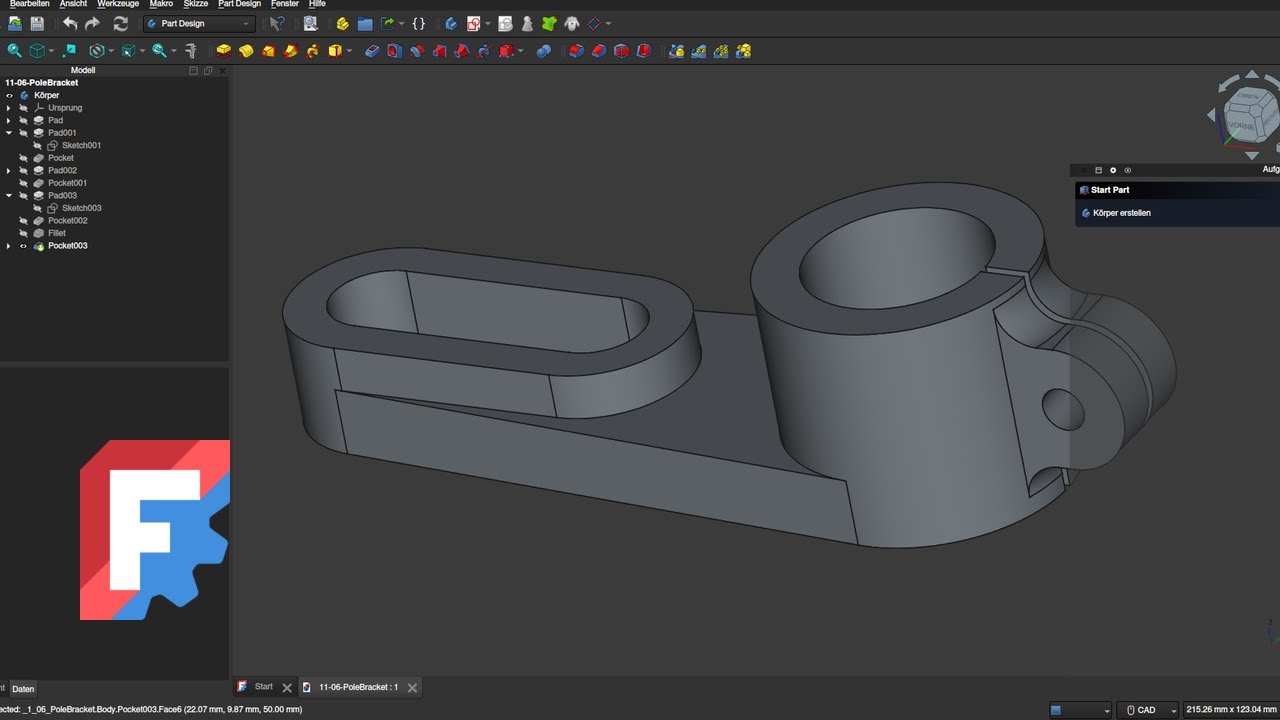Toggle visibility of Ursprung

(23, 108)
